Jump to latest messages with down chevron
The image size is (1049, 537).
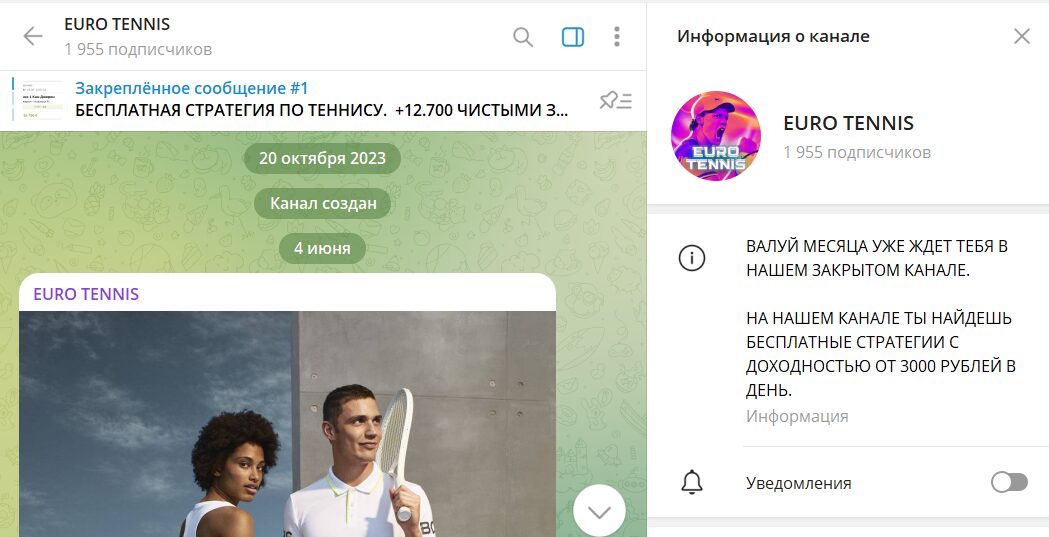(x=599, y=512)
